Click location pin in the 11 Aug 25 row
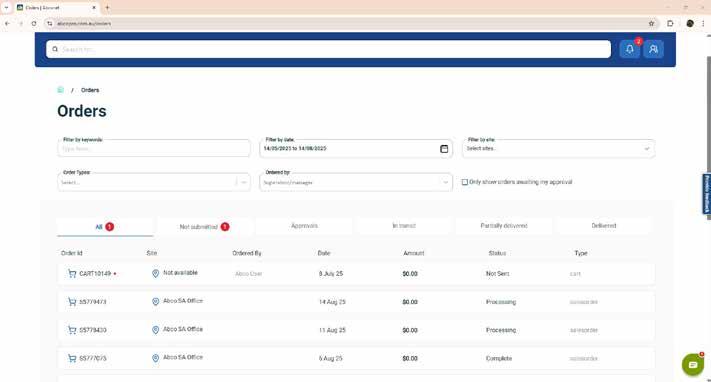Screen dimensions: 711x382 coord(156,330)
